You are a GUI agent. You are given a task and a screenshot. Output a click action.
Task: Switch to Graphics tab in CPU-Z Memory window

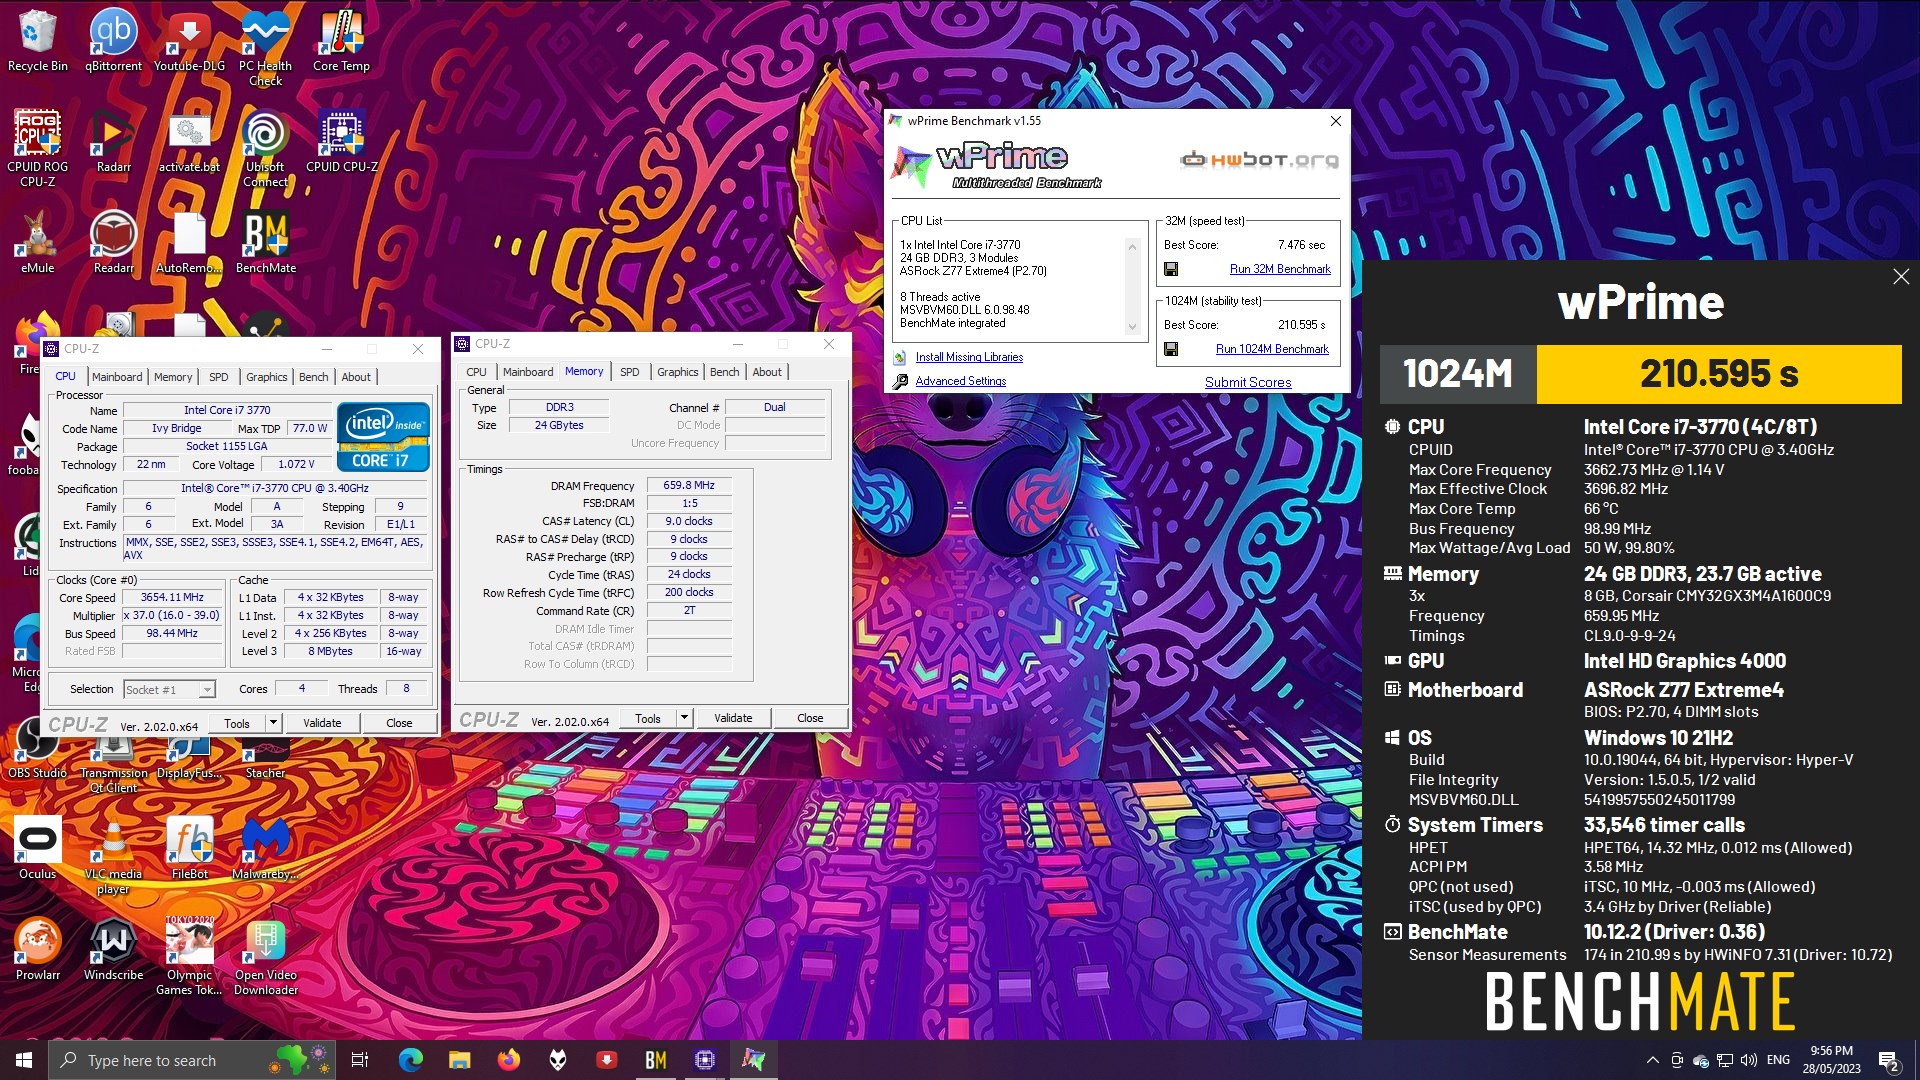[677, 372]
